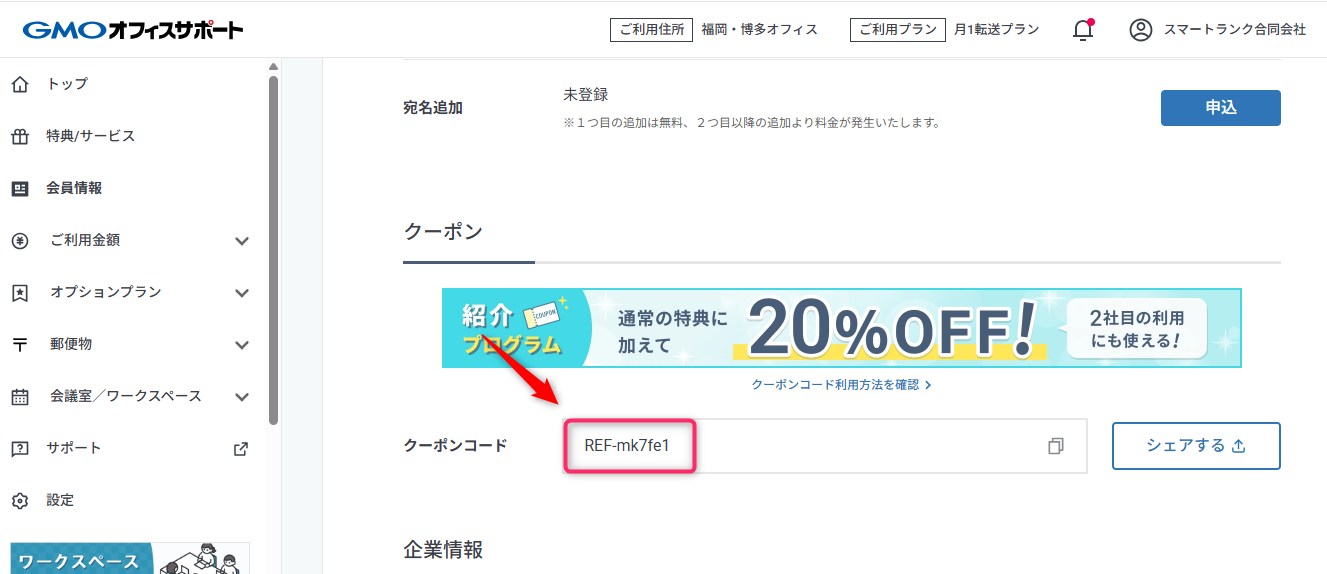Image resolution: width=1327 pixels, height=574 pixels.
Task: Expand the オプションプラン chevron
Action: click(241, 293)
